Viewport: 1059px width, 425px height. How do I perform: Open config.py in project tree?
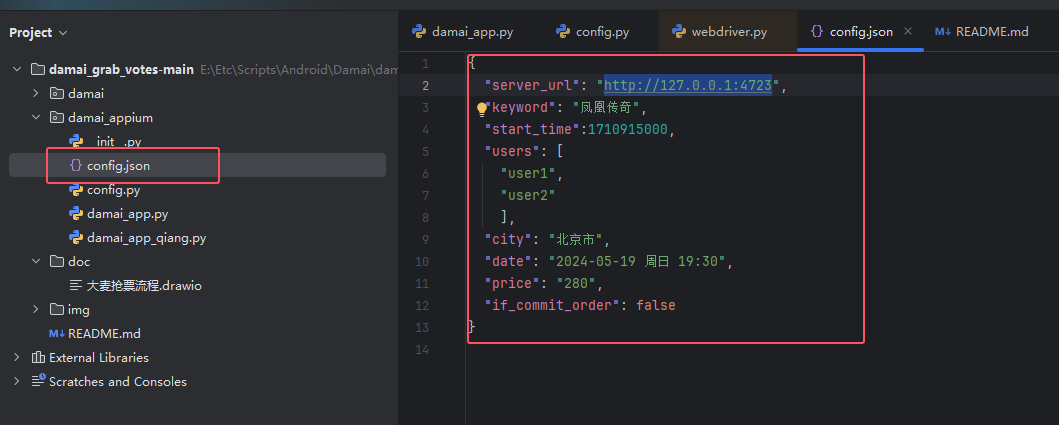[x=113, y=190]
